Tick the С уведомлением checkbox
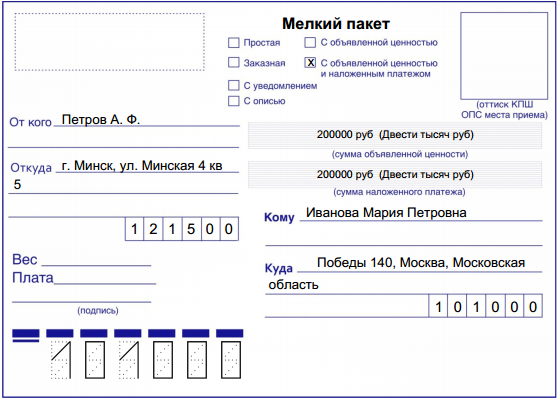Screen dimensions: 557x399 233,85
